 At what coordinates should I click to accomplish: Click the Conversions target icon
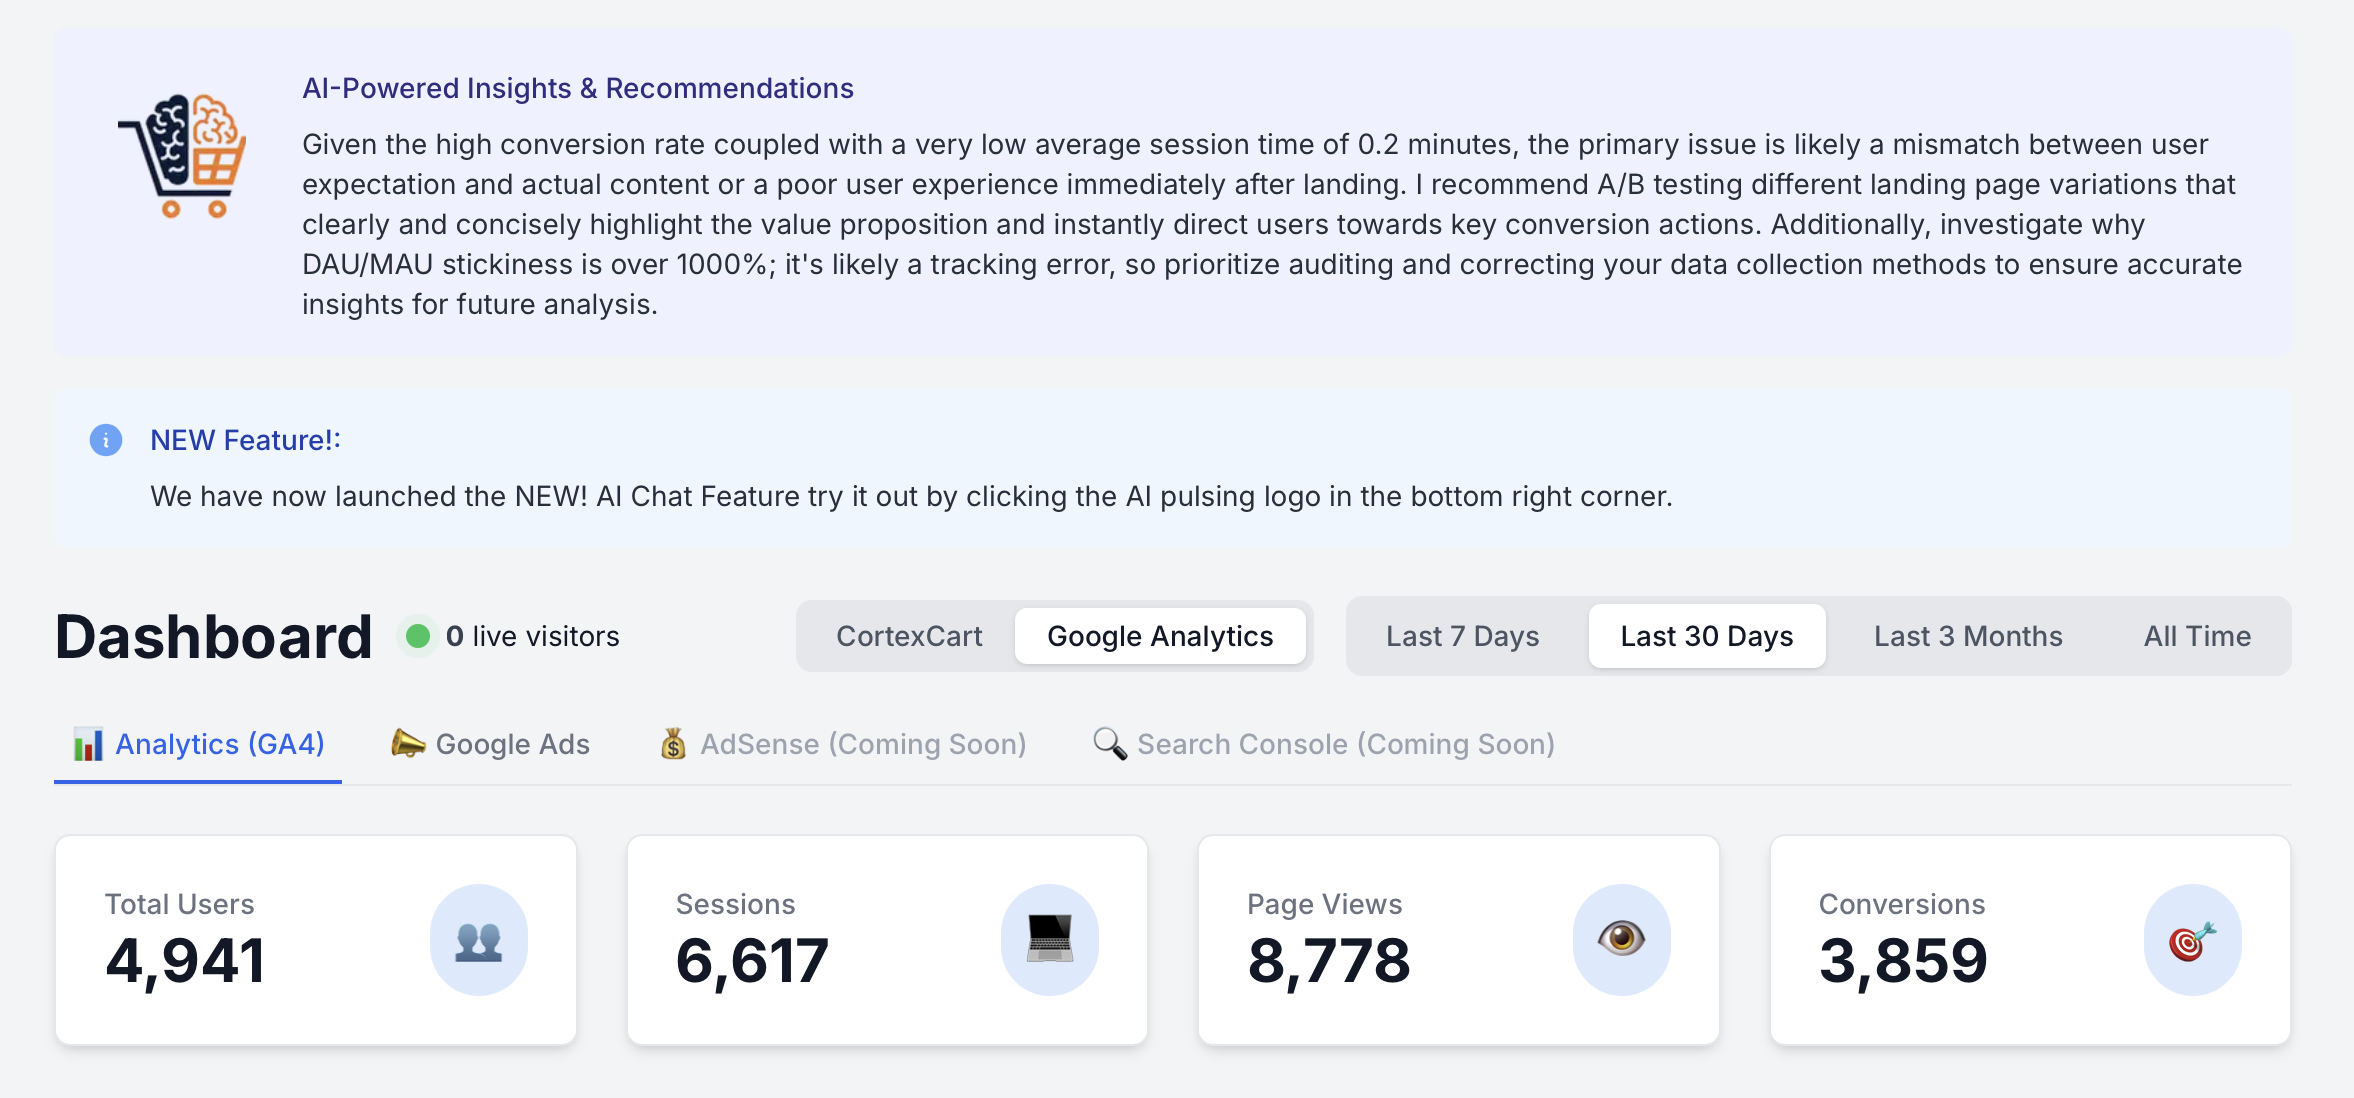[2192, 940]
